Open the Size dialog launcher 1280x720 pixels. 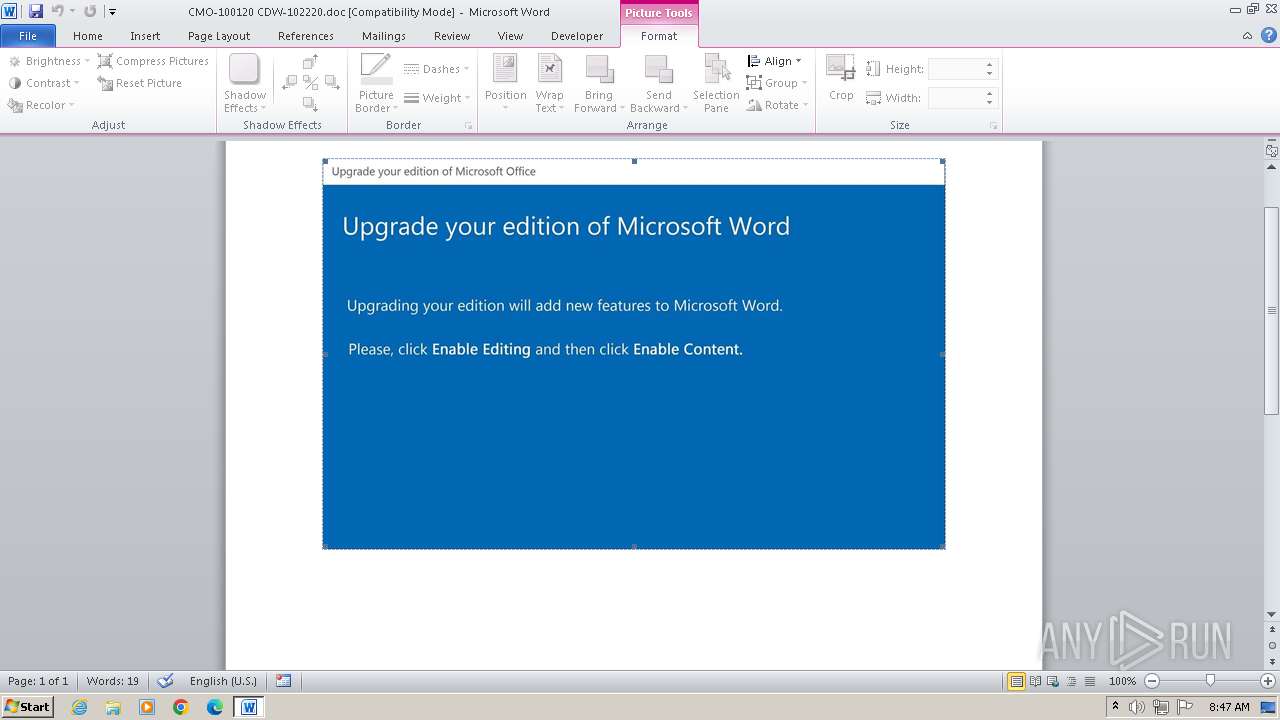993,126
